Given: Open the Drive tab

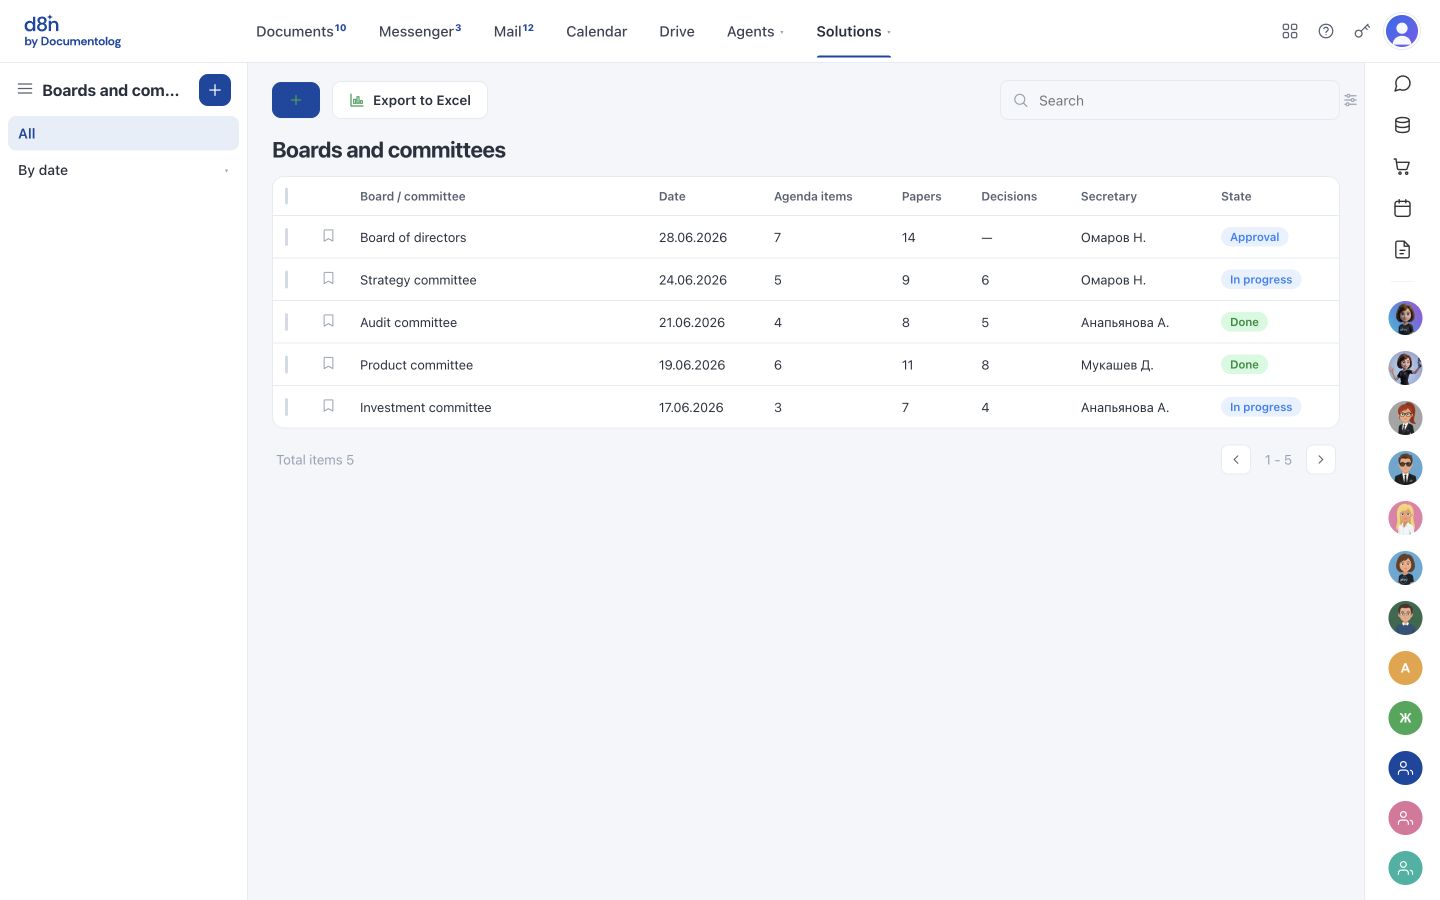Looking at the screenshot, I should point(677,31).
